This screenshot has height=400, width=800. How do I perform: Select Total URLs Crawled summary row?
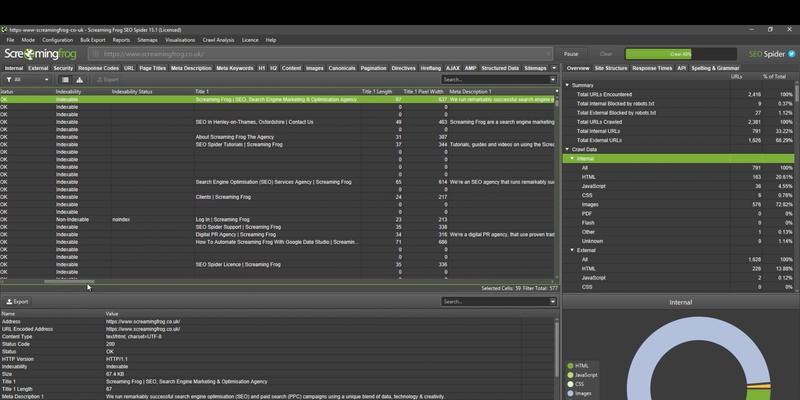(x=679, y=122)
